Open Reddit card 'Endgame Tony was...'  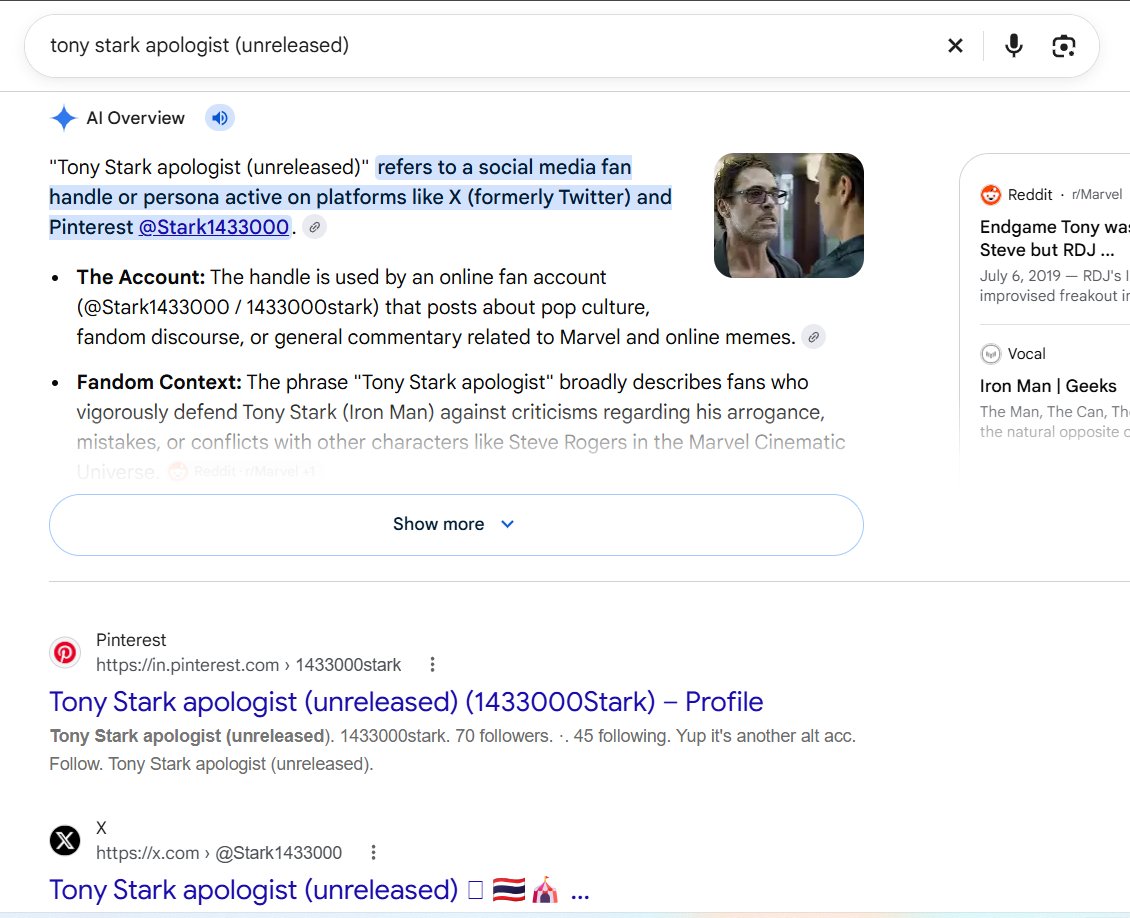point(1054,239)
